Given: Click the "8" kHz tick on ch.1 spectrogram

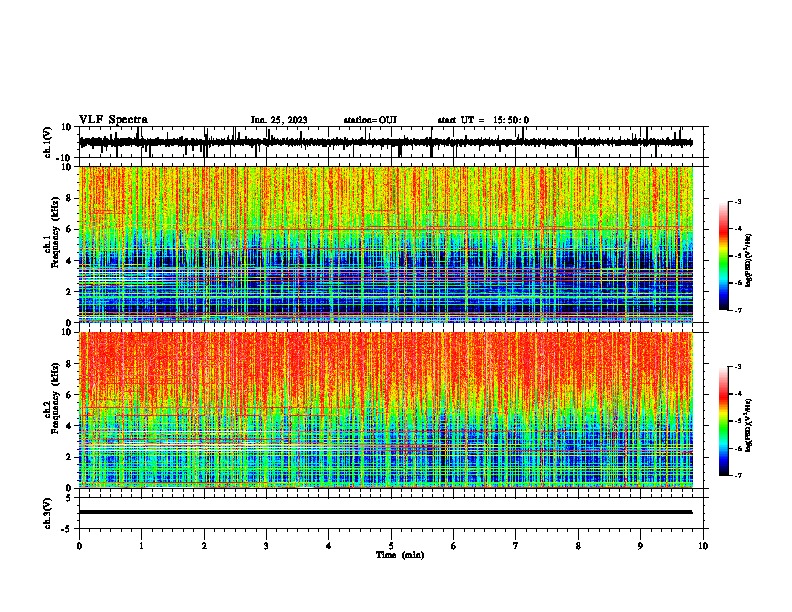Looking at the screenshot, I should [x=69, y=198].
